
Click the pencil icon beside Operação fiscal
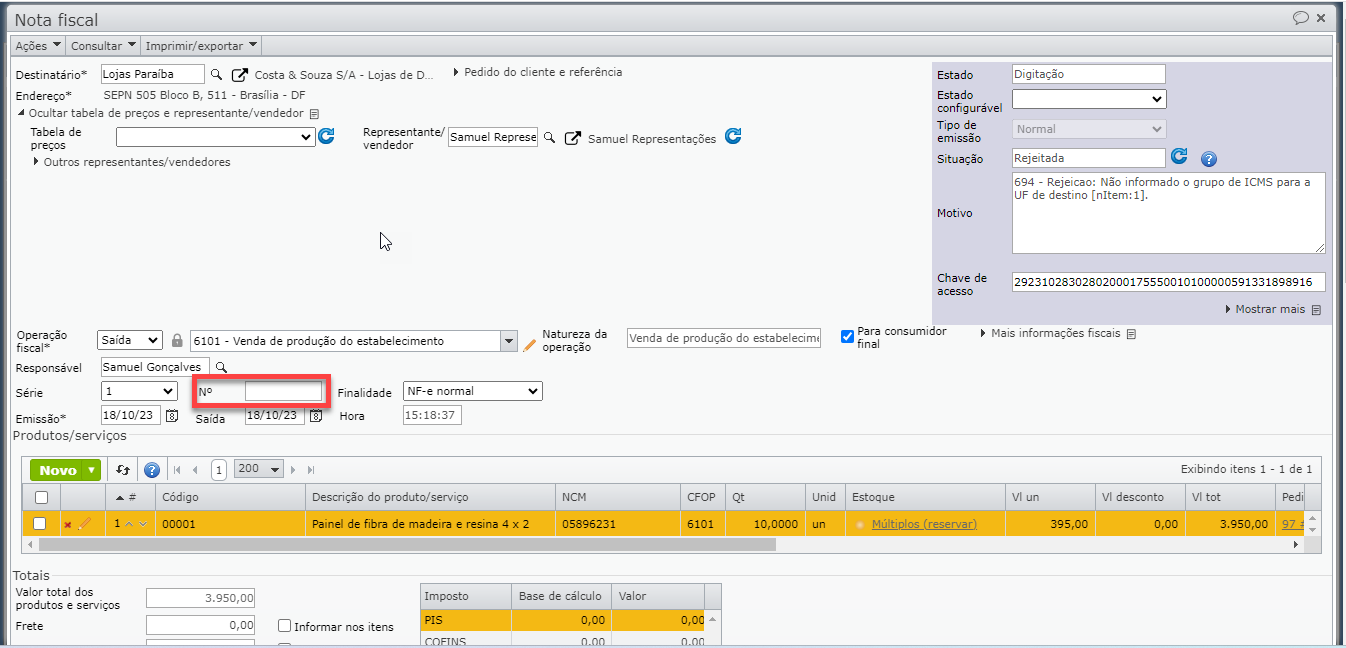click(530, 344)
